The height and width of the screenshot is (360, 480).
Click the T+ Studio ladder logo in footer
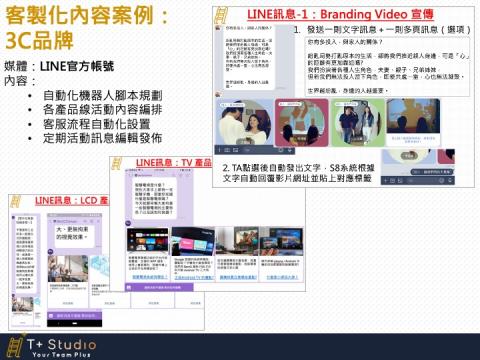[15, 346]
